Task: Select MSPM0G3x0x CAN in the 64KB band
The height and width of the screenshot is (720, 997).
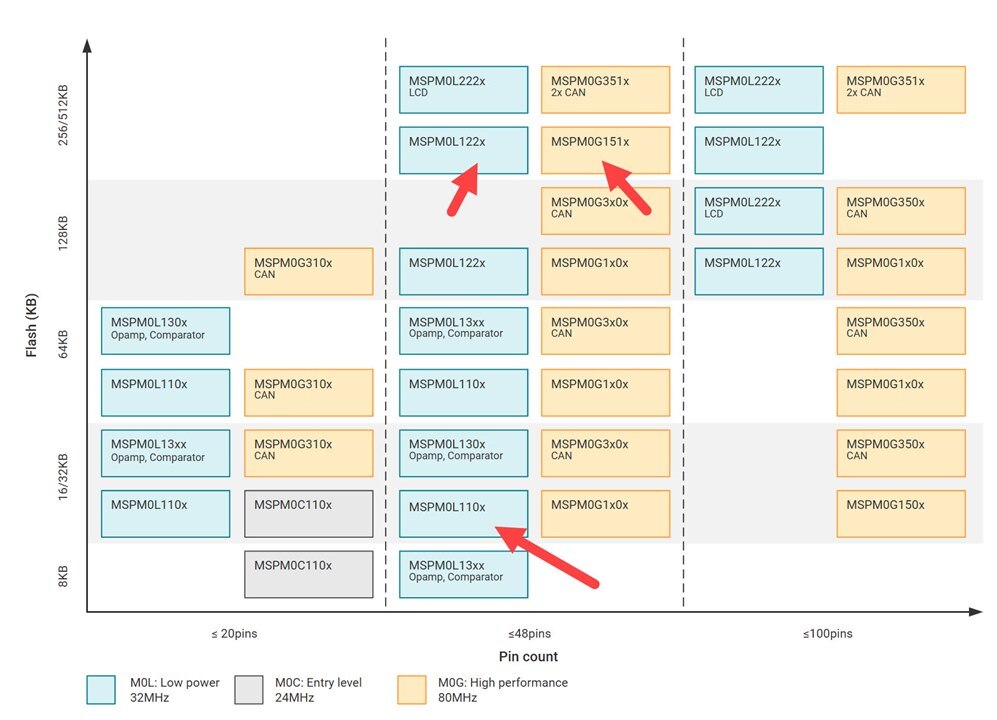Action: tap(605, 331)
